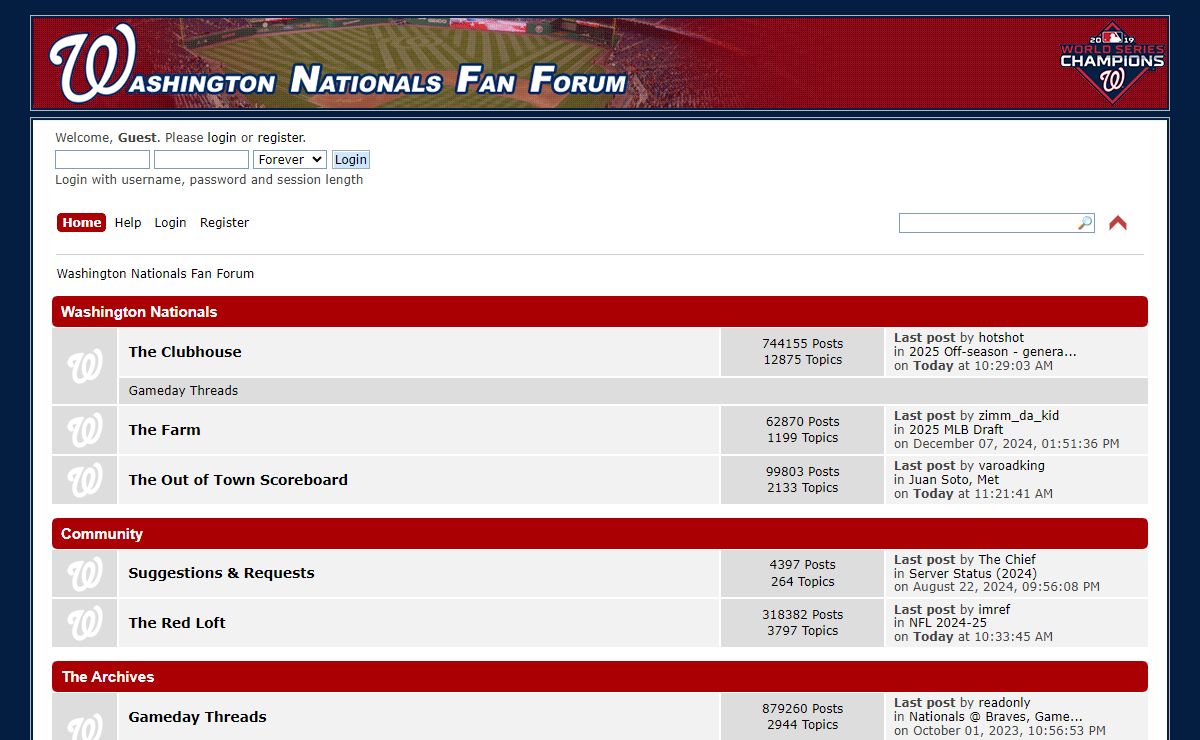Select the Home menu tab
1200x740 pixels.
(x=82, y=223)
